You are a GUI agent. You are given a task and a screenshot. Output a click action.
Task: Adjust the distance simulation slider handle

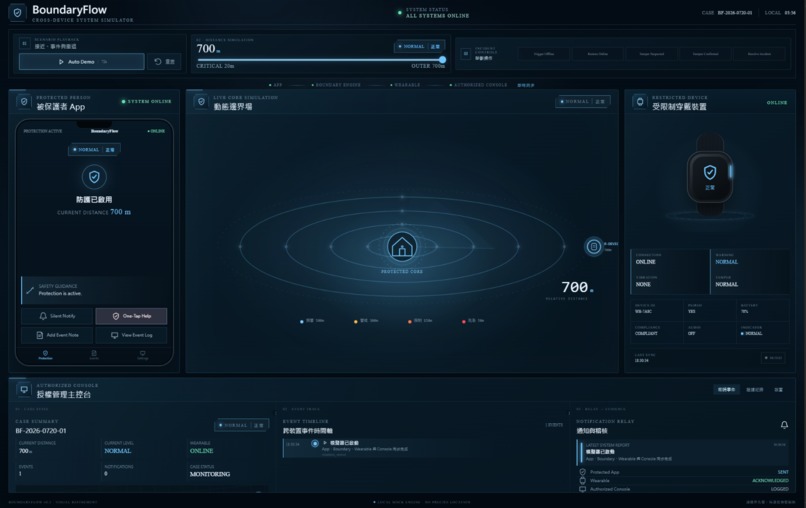[x=442, y=60]
